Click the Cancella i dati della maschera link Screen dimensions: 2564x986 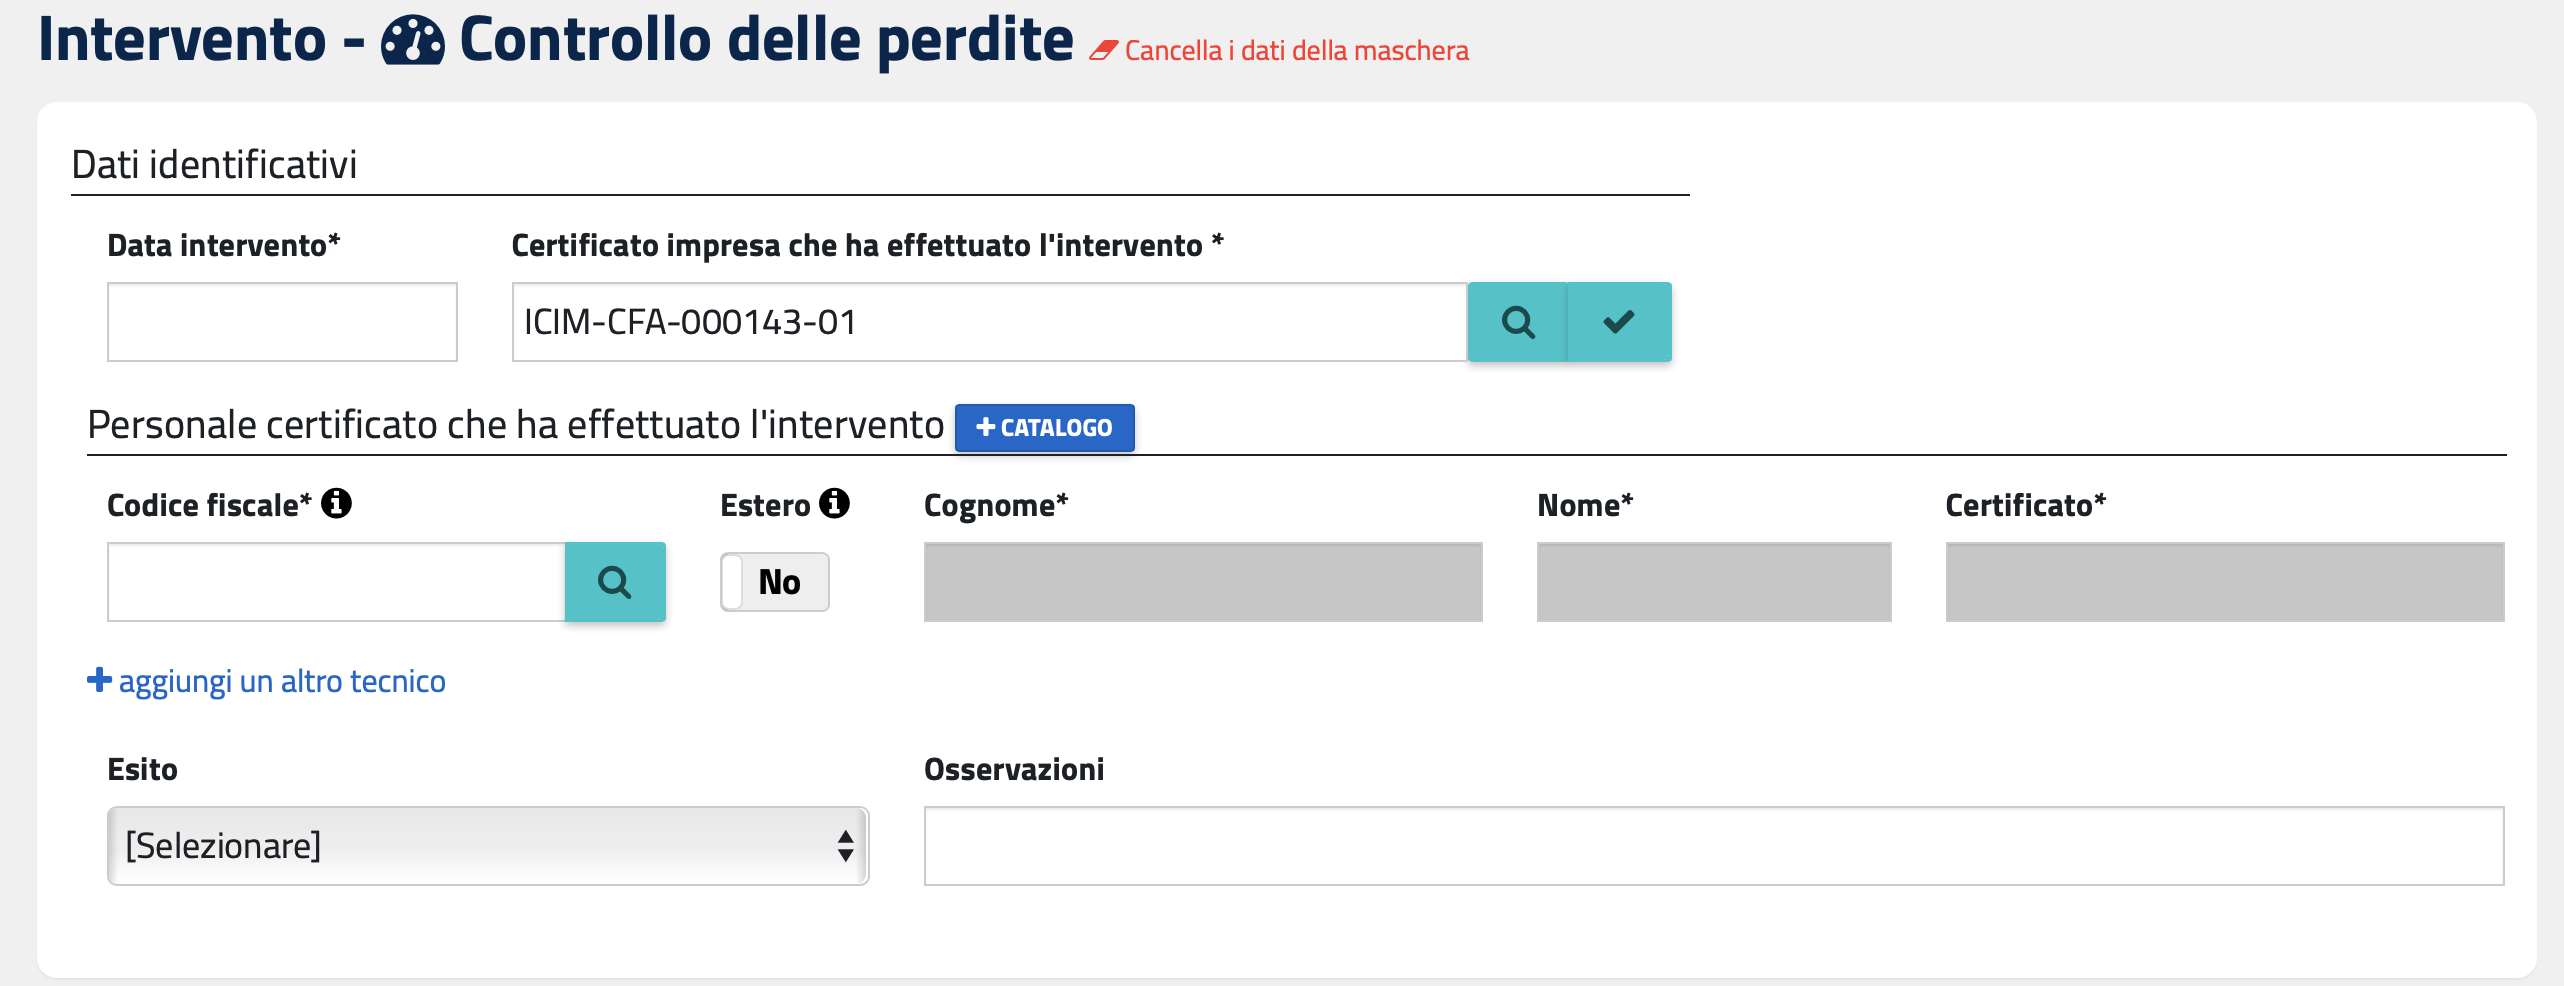click(1296, 51)
